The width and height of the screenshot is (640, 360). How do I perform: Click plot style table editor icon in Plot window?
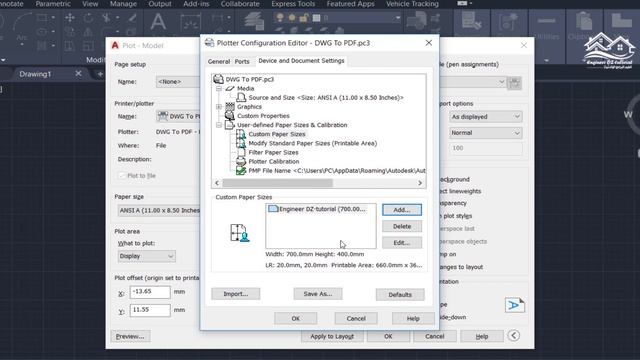click(514, 83)
